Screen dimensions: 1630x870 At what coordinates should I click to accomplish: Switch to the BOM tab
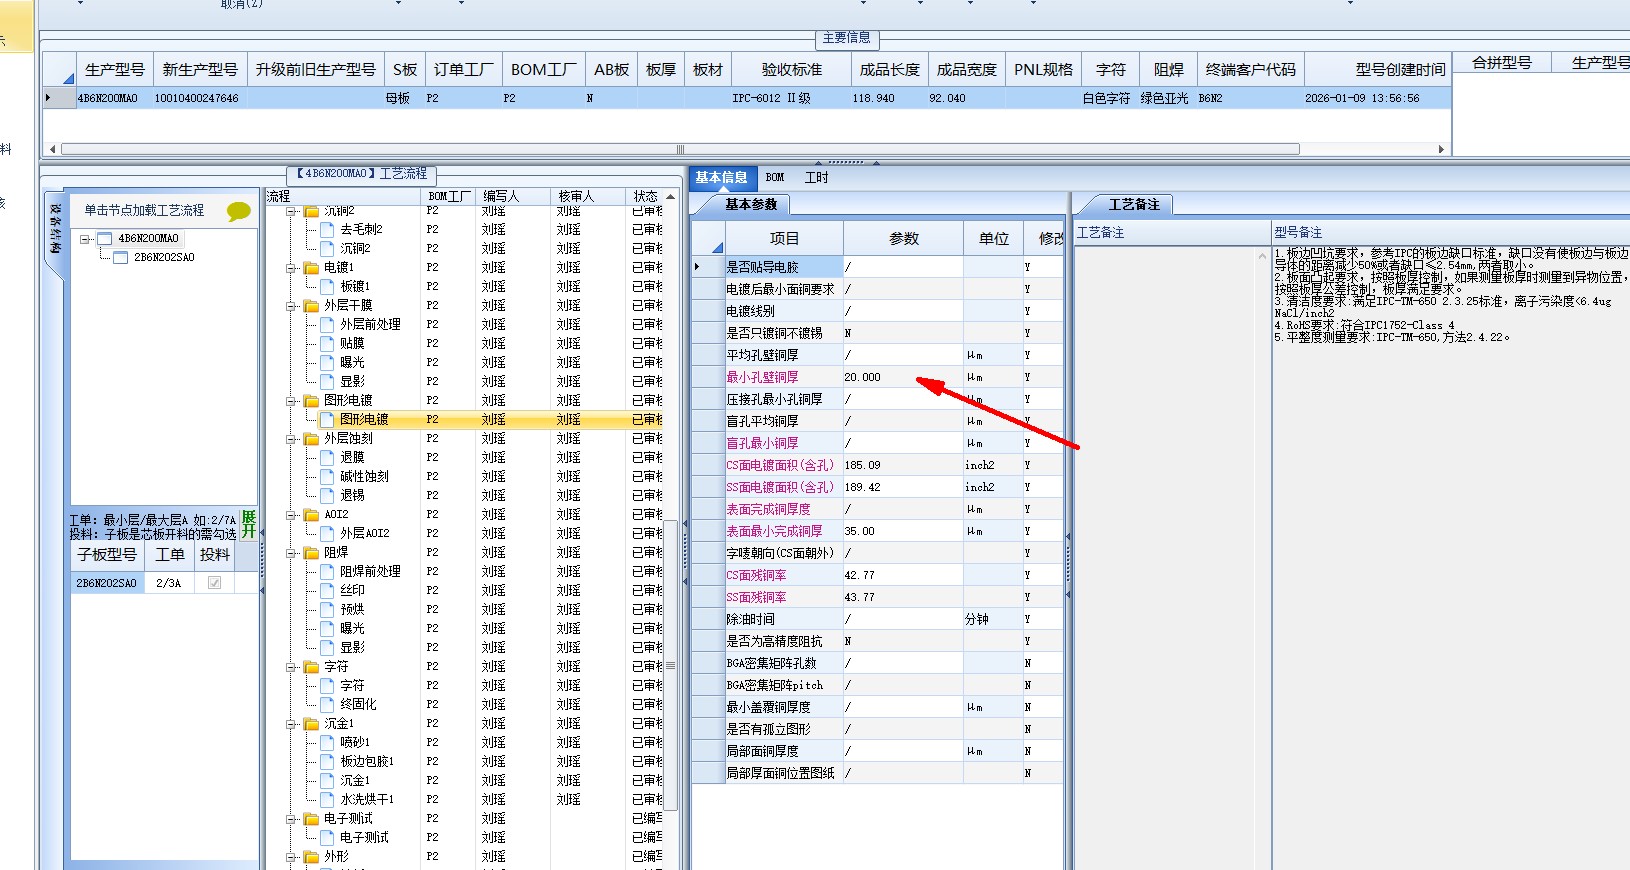(x=775, y=178)
